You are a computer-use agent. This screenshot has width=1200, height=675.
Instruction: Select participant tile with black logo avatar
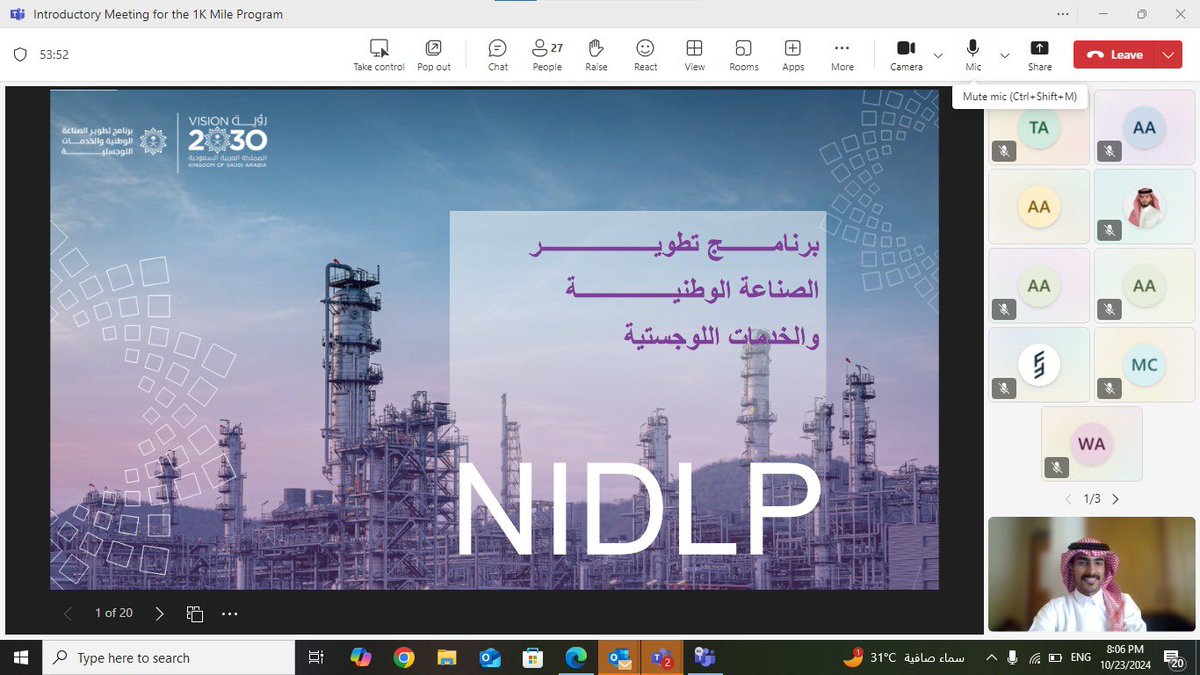coord(1039,364)
